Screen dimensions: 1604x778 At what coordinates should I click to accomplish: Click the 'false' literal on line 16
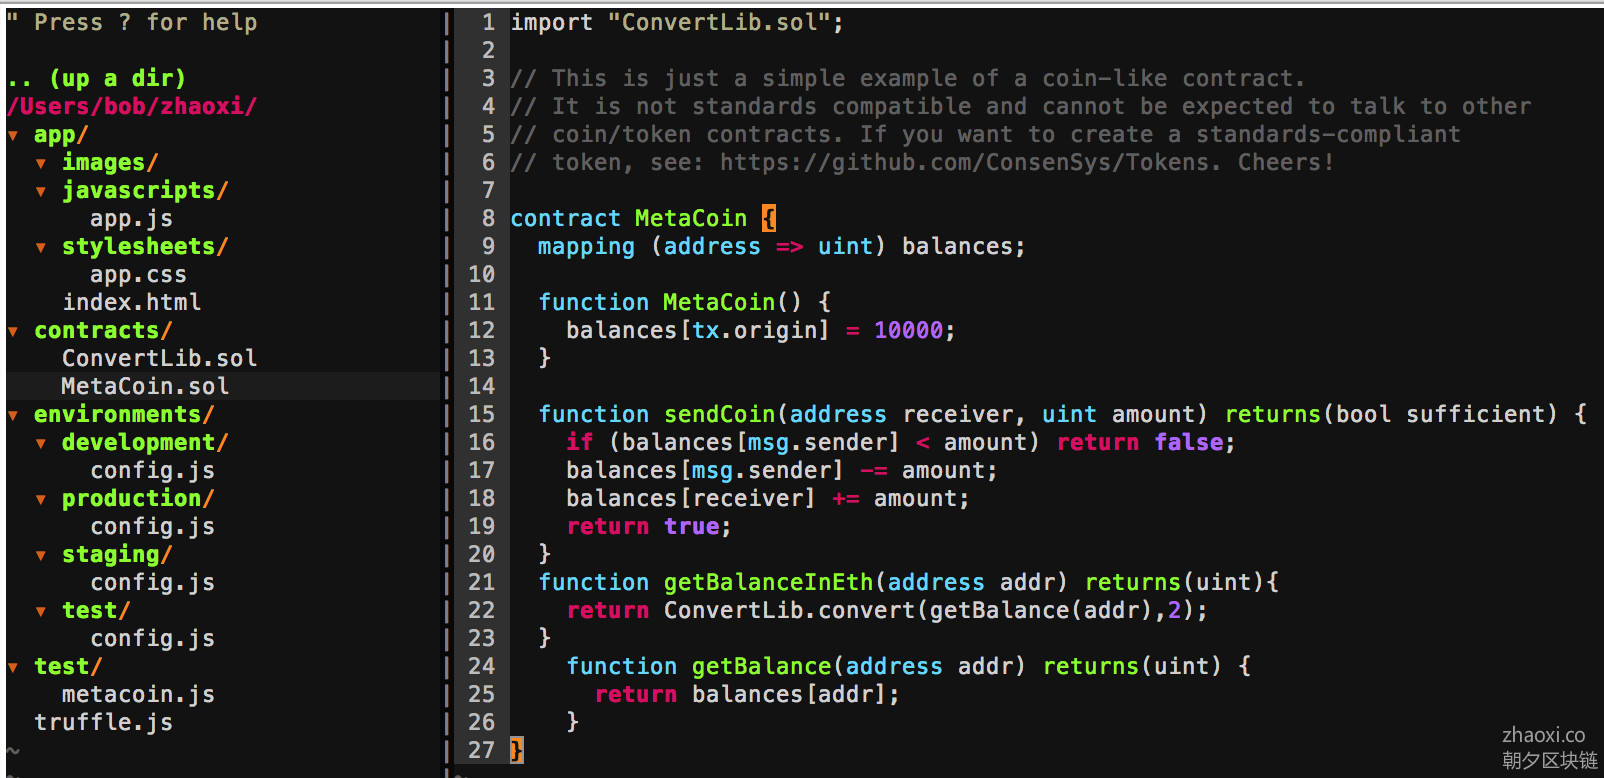coord(1188,442)
